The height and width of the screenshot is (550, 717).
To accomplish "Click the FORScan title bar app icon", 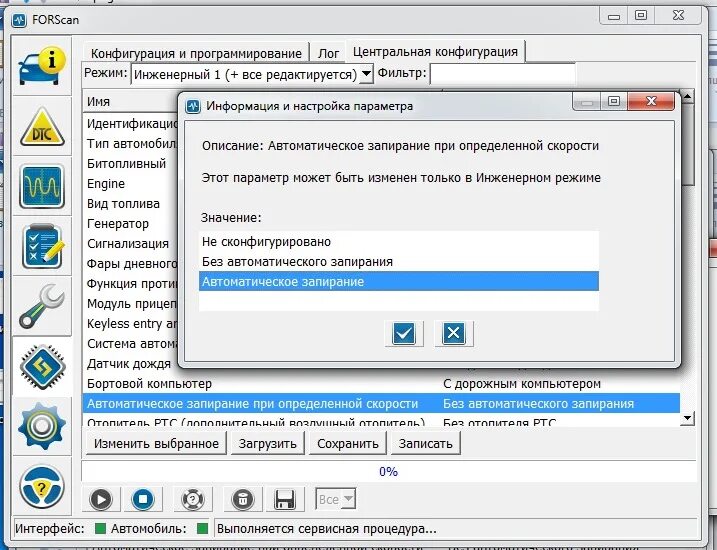I will click(x=19, y=20).
